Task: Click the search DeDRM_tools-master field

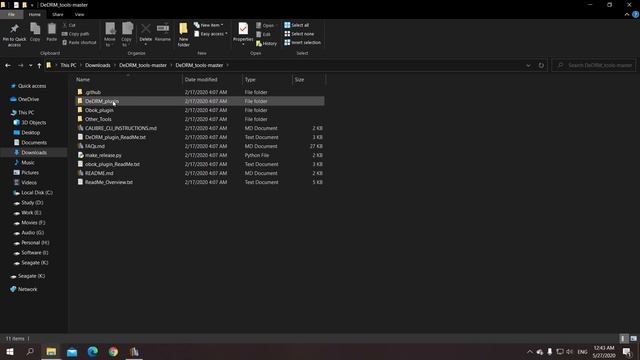Action: (x=593, y=65)
